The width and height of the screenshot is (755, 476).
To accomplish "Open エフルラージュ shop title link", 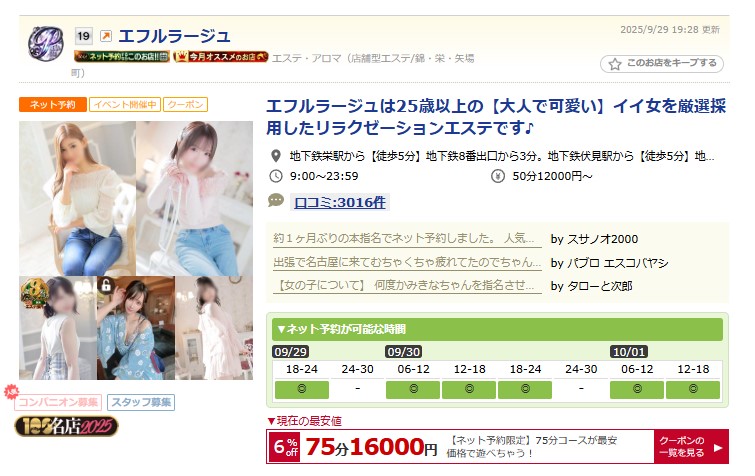I will [174, 36].
